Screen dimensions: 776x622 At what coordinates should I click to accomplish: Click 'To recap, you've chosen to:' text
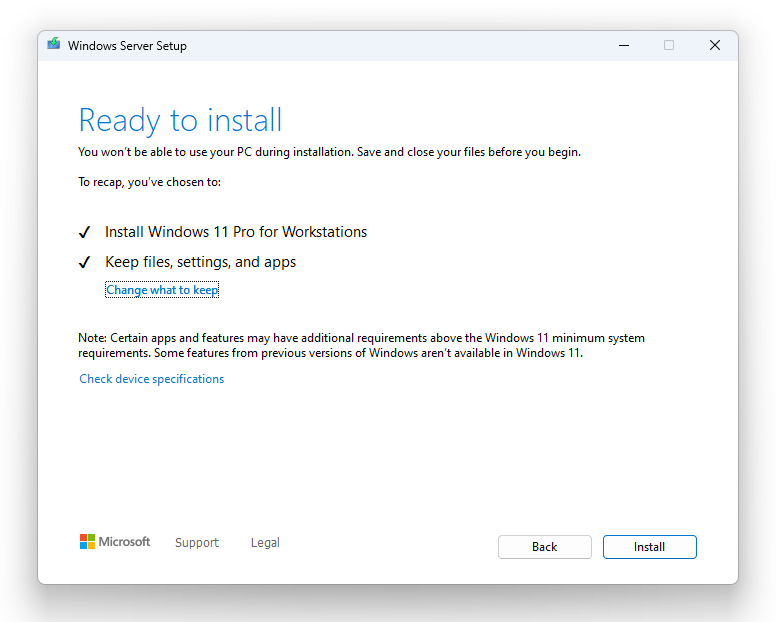[x=149, y=182]
